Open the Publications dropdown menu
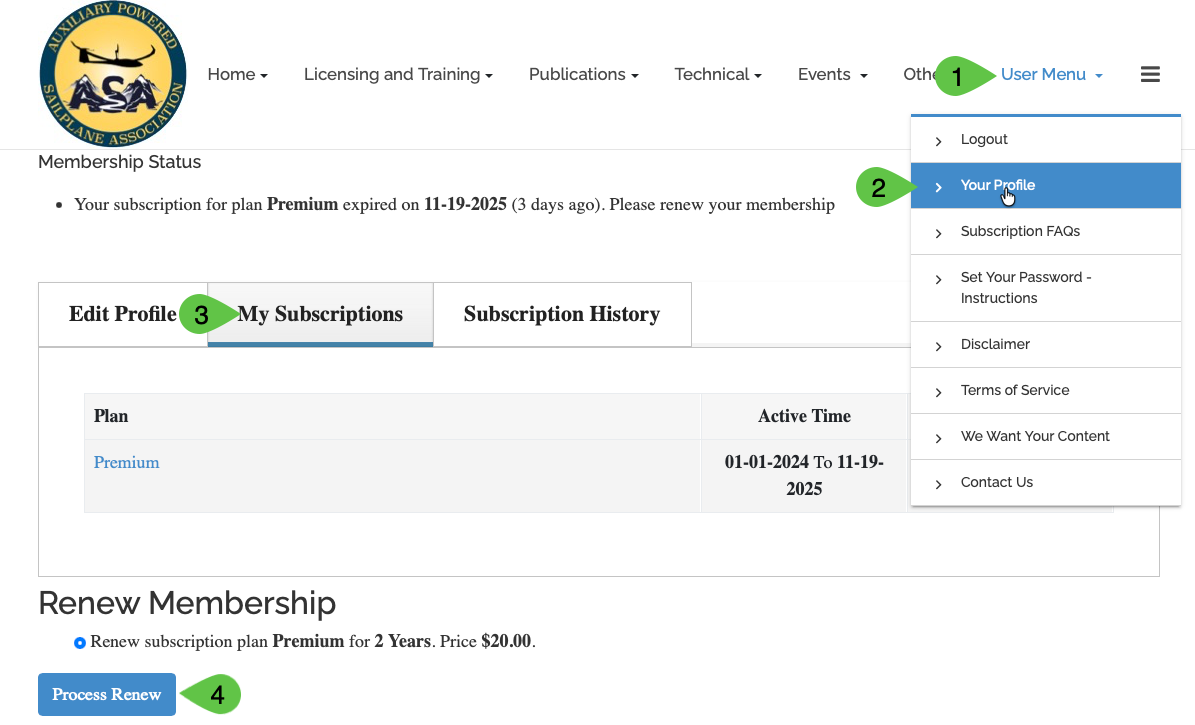This screenshot has height=725, width=1195. coord(583,75)
